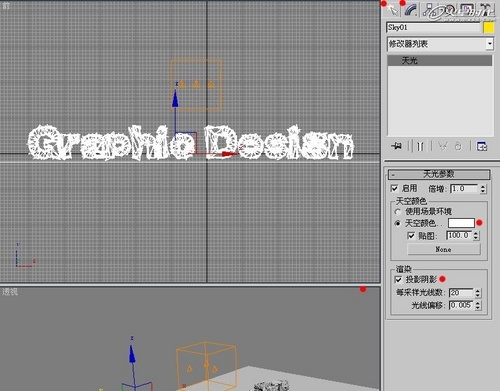Screen dimensions: 500x391
Task: Open the Hierarchy panel tab
Action: coord(429,10)
